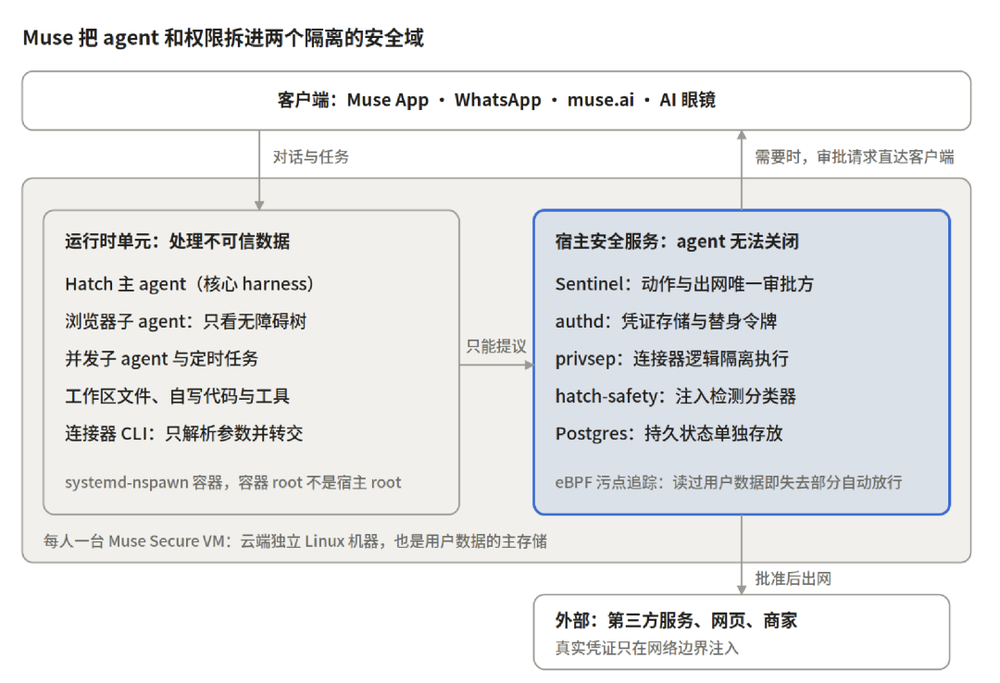The width and height of the screenshot is (1000, 683).
Task: Click the 需要时，审批请求直达客户端 label
Action: click(854, 157)
